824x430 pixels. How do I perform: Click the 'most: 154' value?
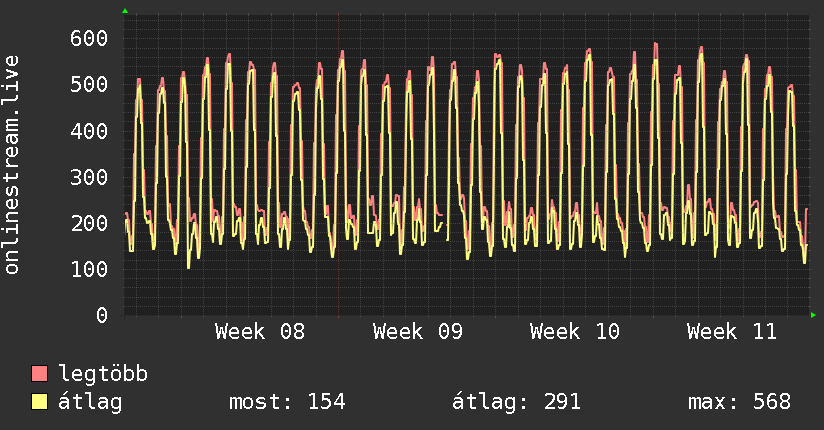(x=287, y=402)
